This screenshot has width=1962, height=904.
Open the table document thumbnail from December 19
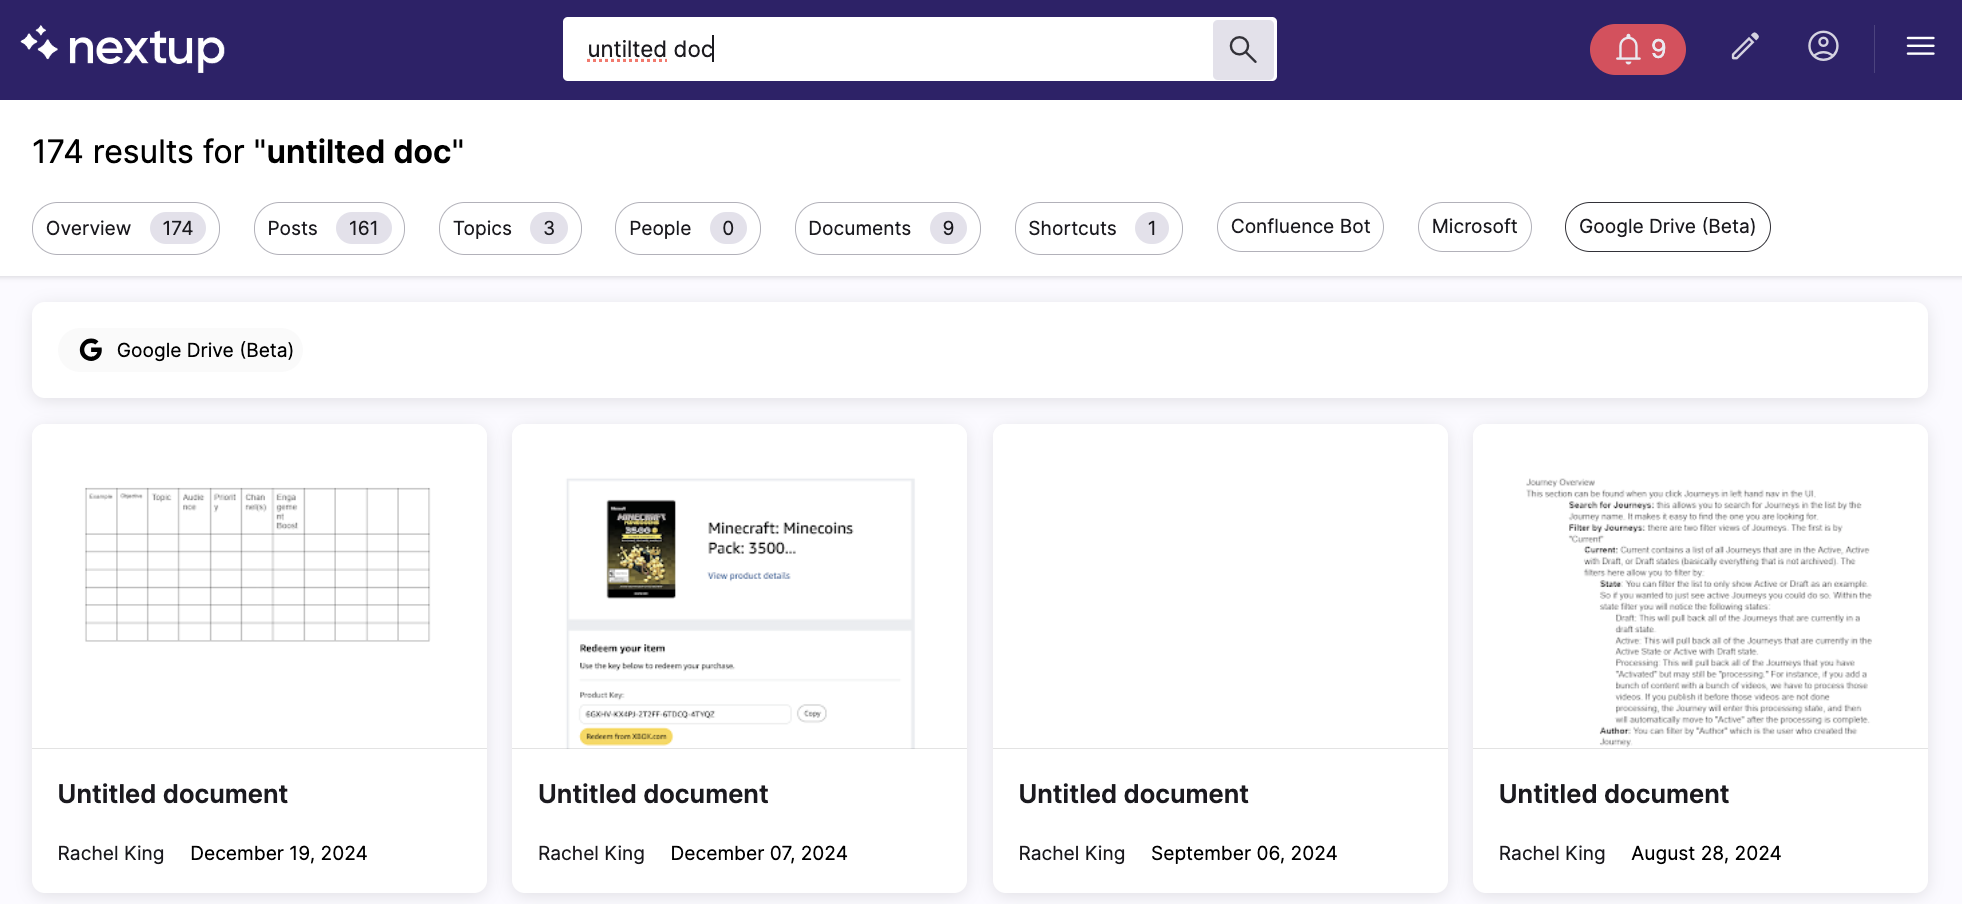259,586
